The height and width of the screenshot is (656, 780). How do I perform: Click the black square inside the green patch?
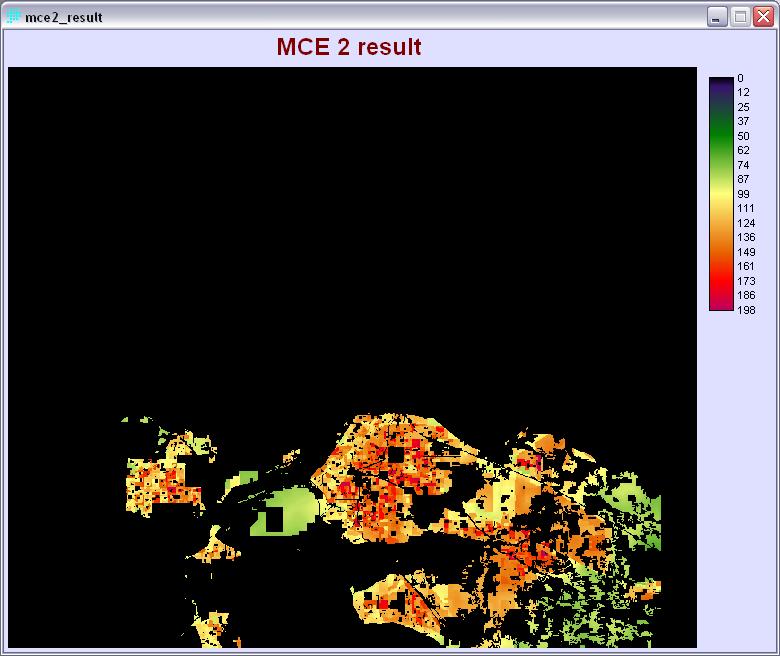(x=273, y=520)
